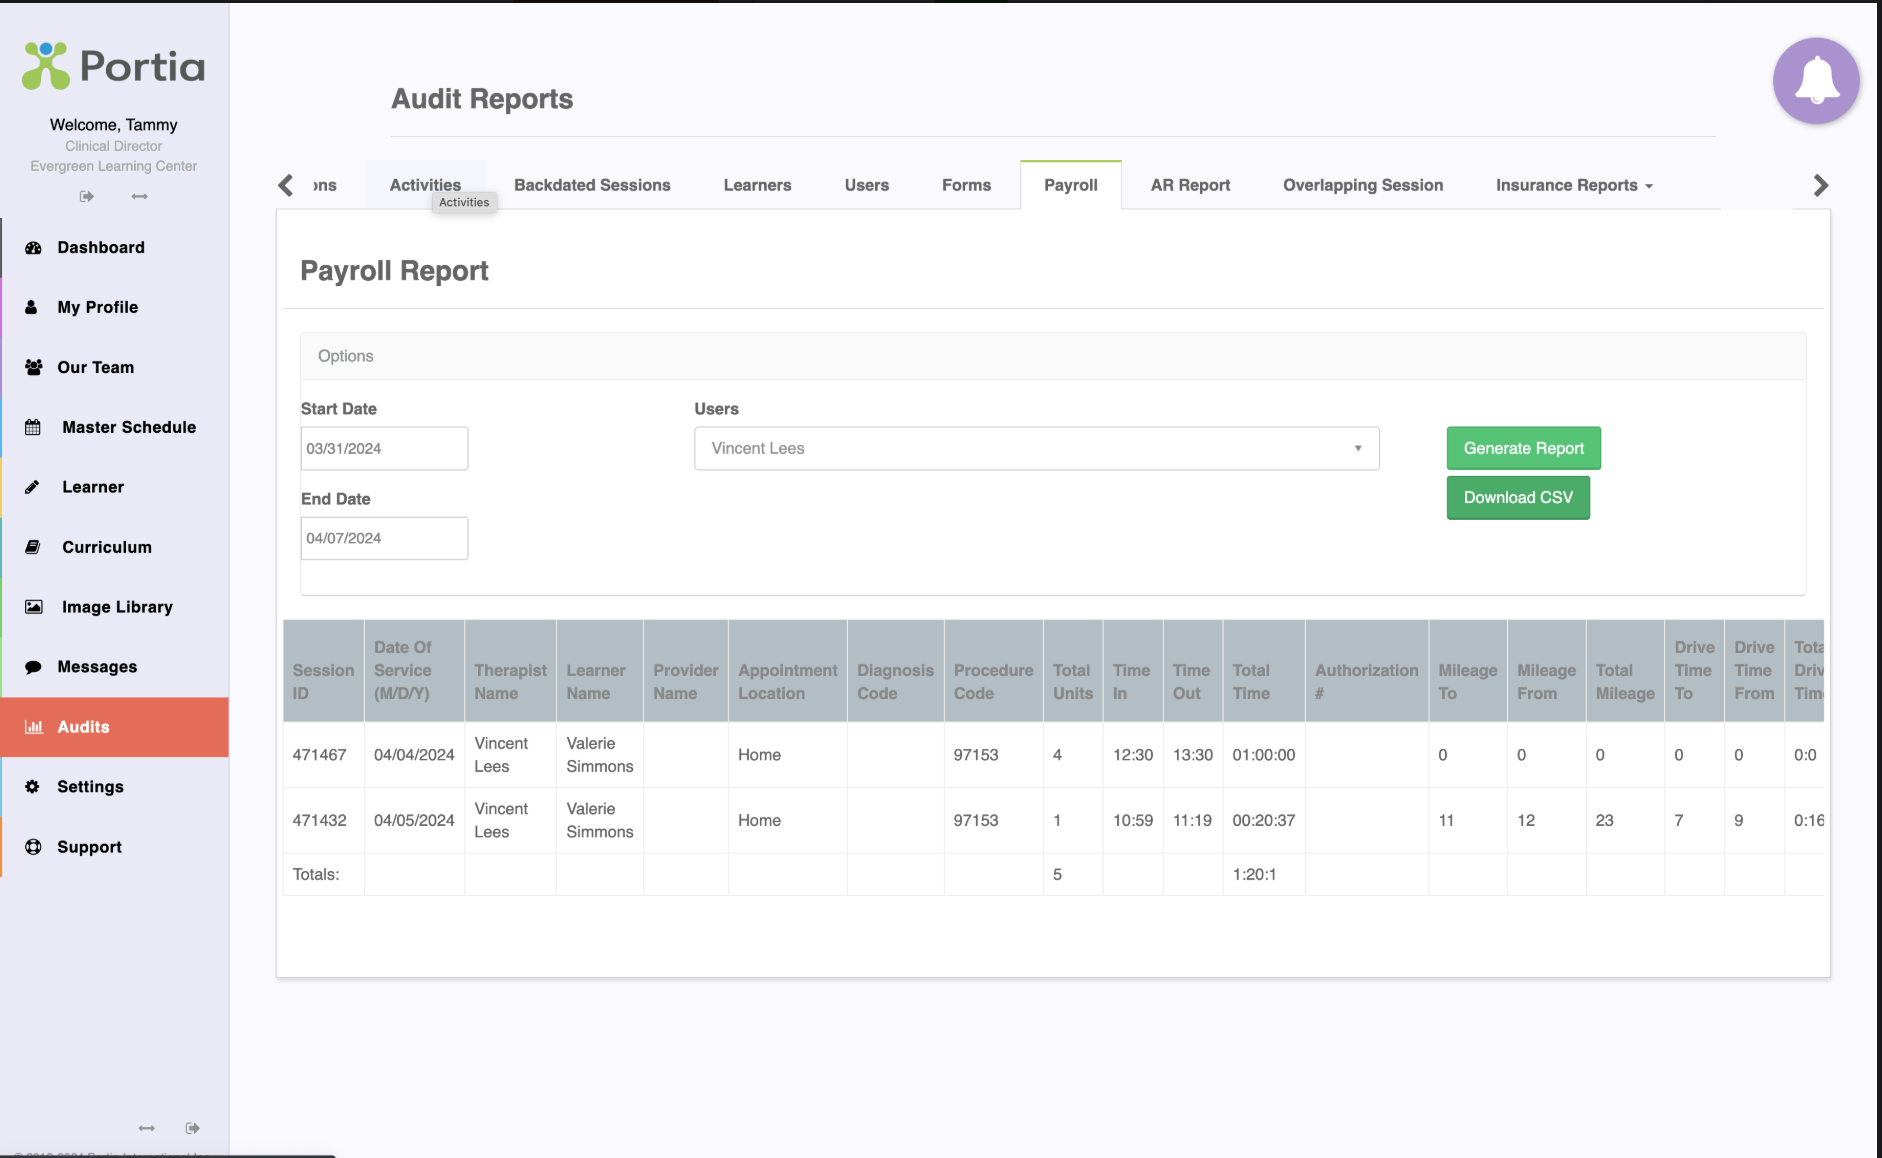Click the Dashboard gauge icon

click(x=33, y=248)
